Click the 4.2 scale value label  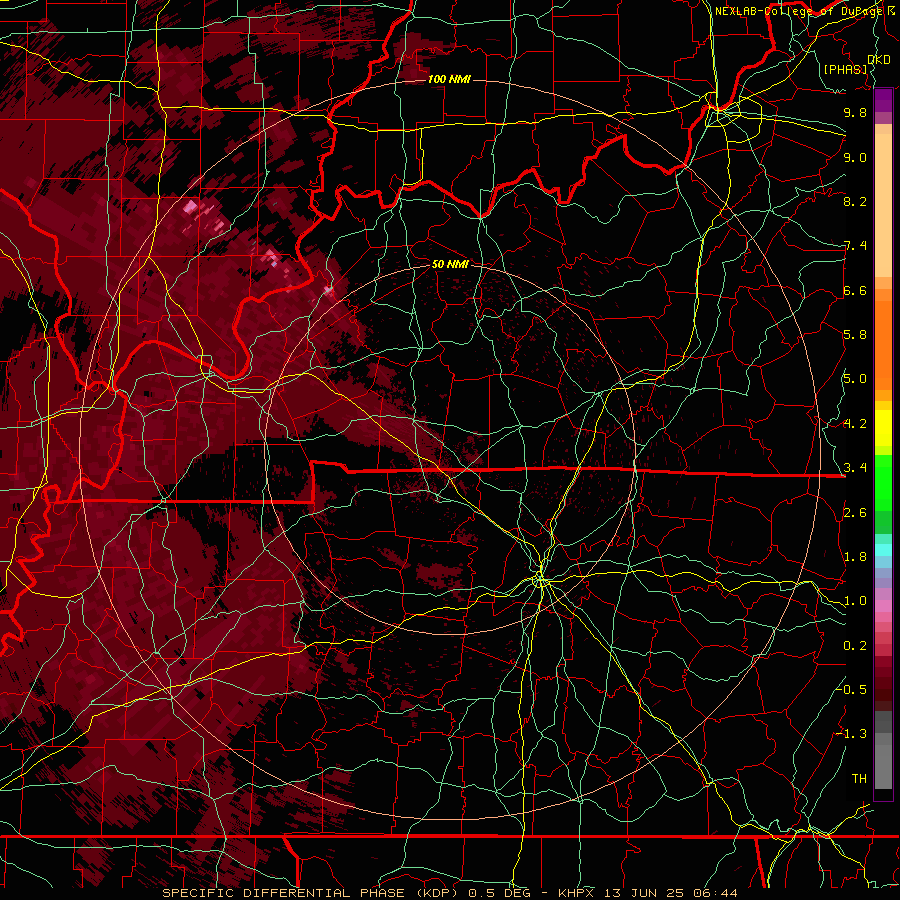tap(855, 424)
